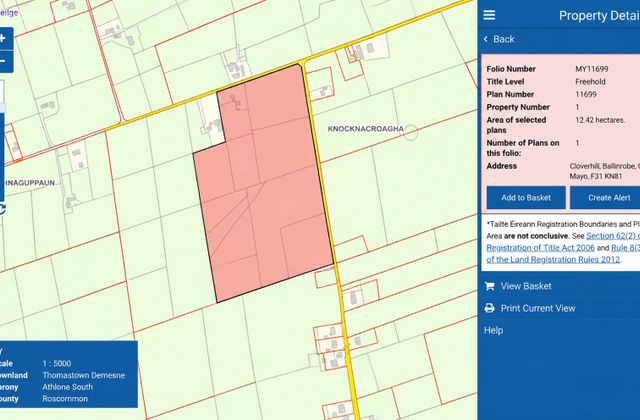Click the 1 : 5000 scale value
Screen dimensions: 640x420
[x=57, y=363]
